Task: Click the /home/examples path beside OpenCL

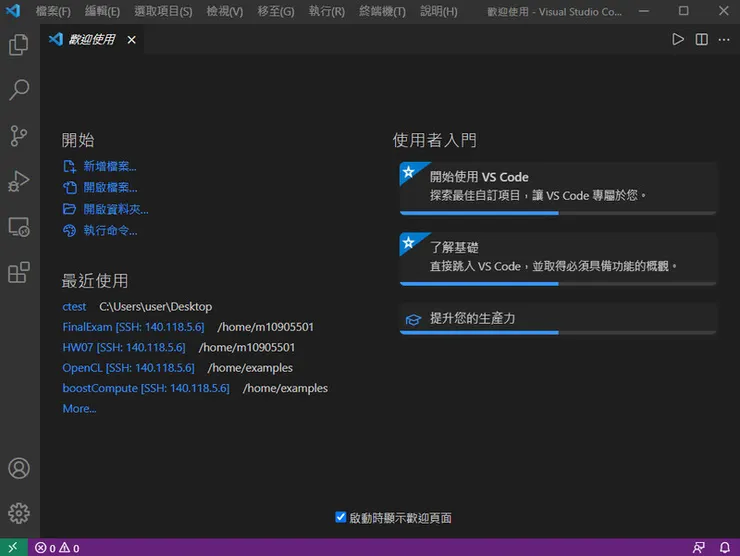Action: point(250,368)
